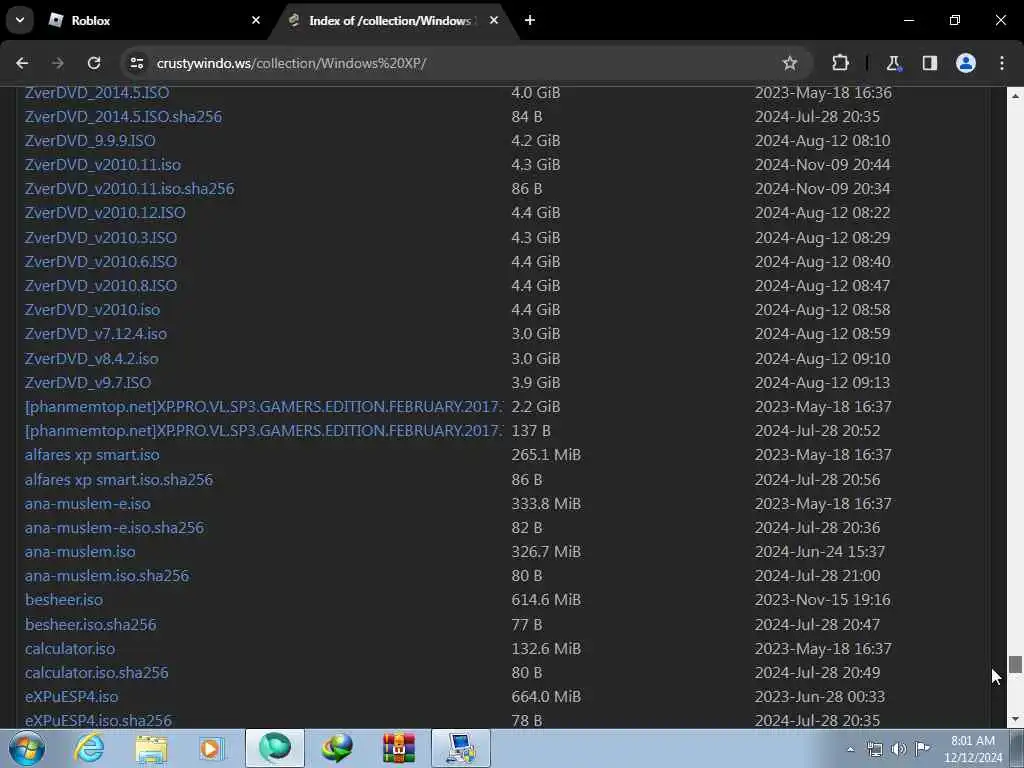Screen dimensions: 1024x768
Task: Download besheer.iso
Action: pos(64,600)
